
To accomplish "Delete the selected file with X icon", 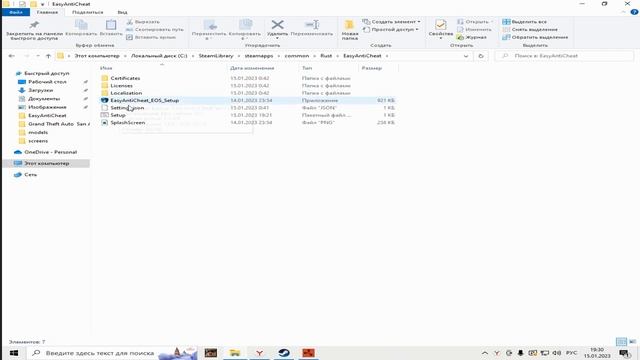I will point(278,29).
